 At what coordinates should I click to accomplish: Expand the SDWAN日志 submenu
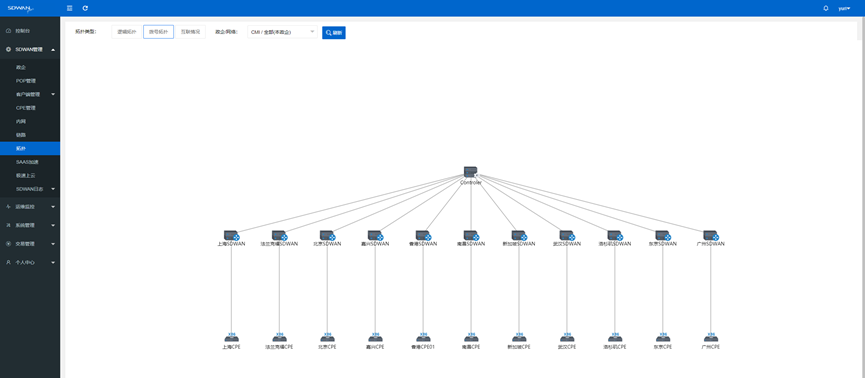pos(30,189)
